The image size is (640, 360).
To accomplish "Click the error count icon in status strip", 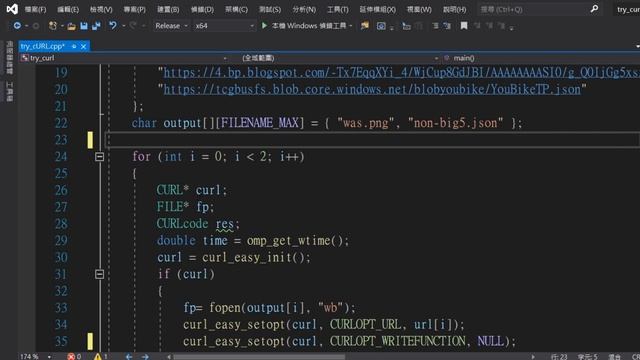I will coord(71,356).
